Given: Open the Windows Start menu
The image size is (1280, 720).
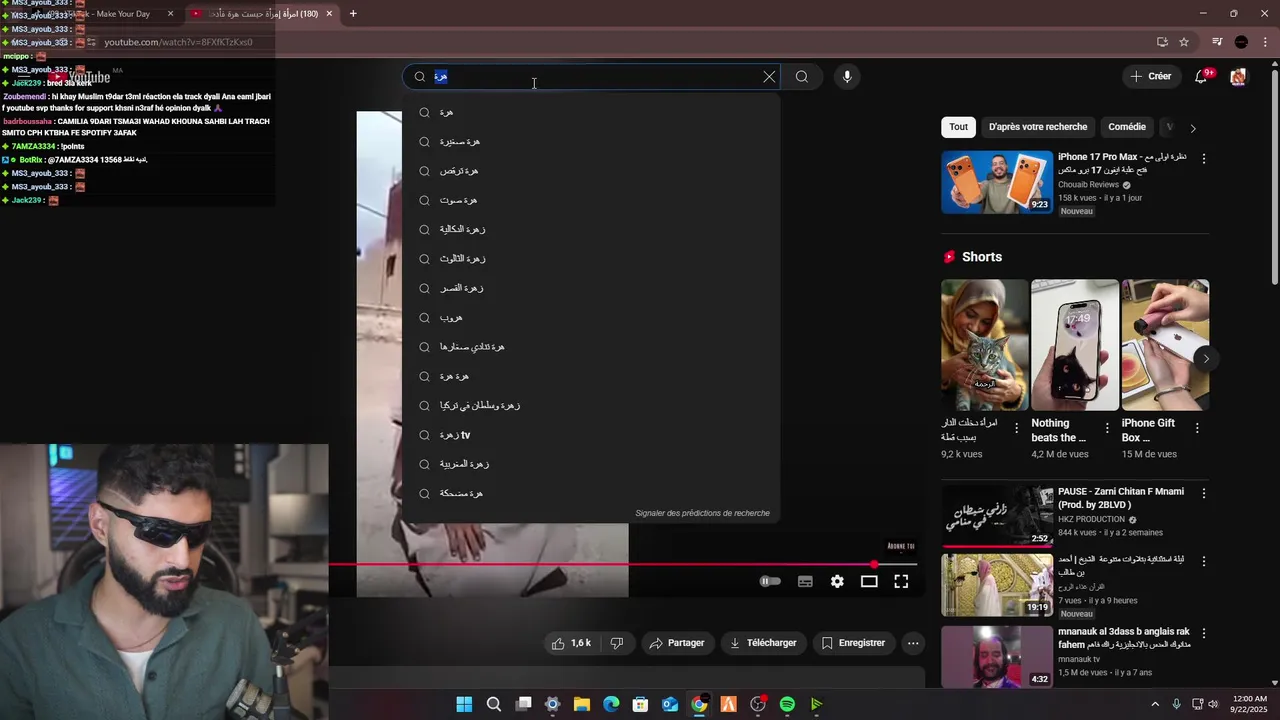Looking at the screenshot, I should coord(464,704).
